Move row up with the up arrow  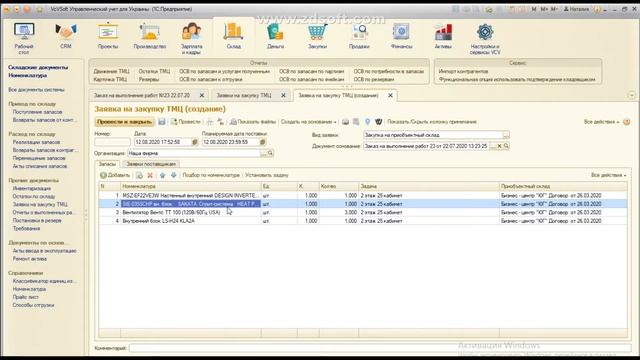coord(162,175)
